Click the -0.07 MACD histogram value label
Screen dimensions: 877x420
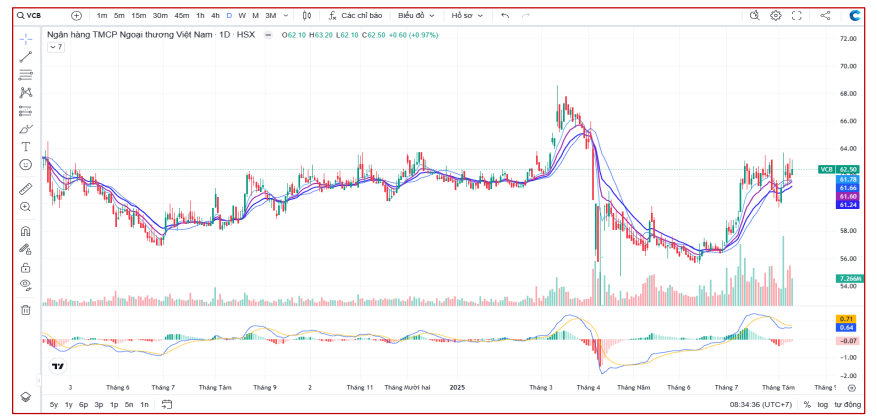point(847,341)
